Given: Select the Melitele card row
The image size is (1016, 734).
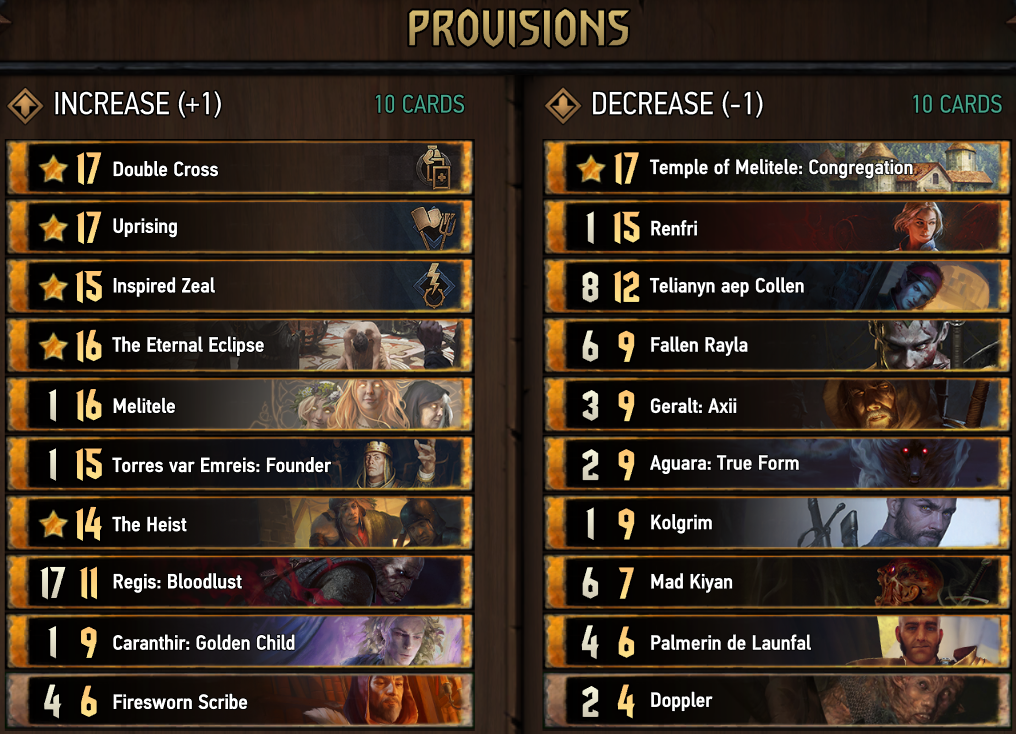Looking at the screenshot, I should click(240, 405).
